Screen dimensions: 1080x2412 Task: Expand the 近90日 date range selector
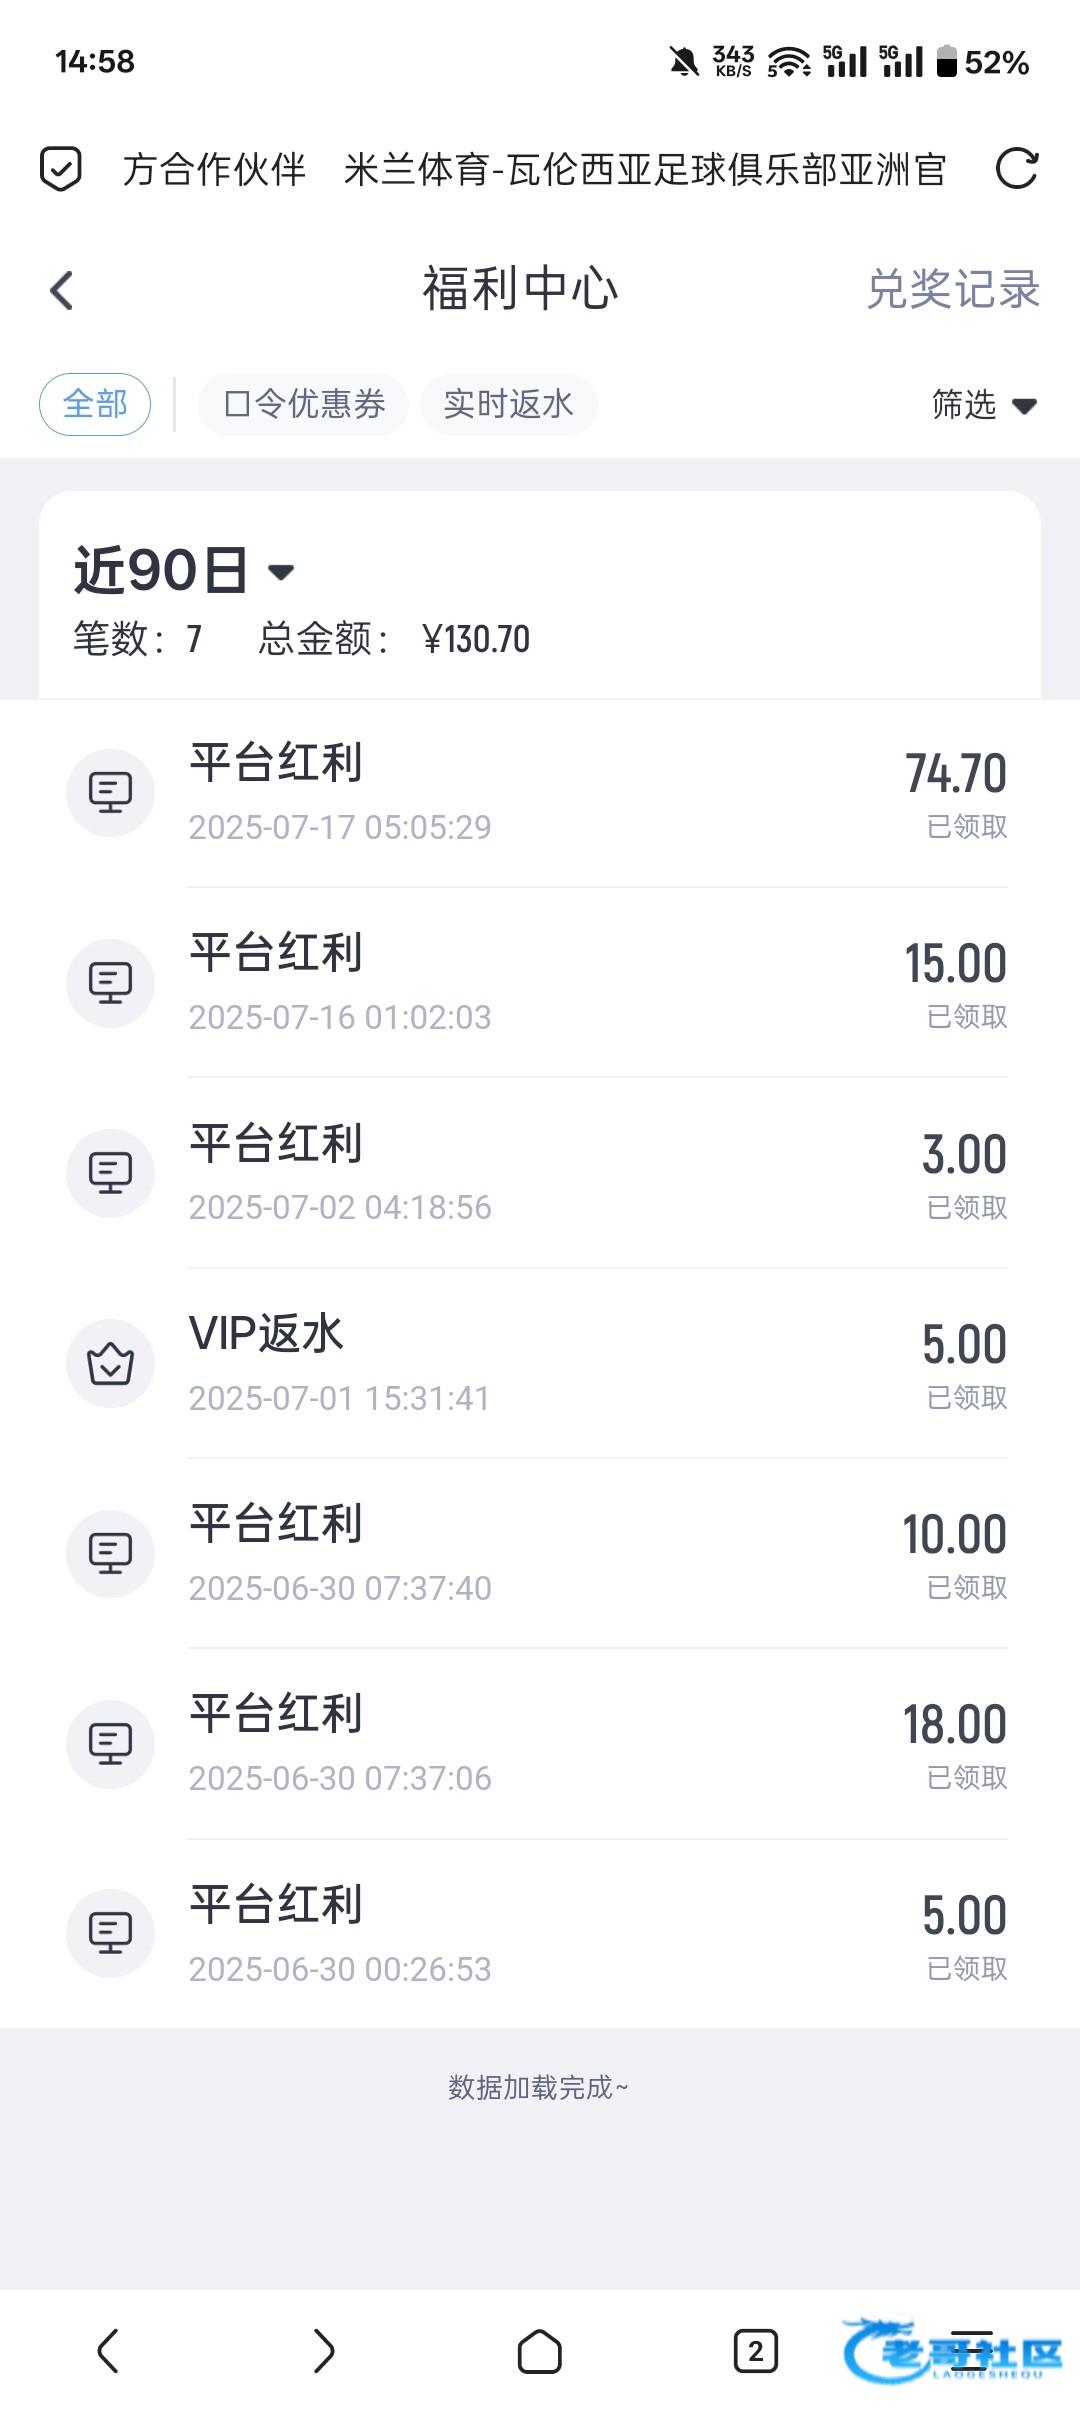coord(184,571)
